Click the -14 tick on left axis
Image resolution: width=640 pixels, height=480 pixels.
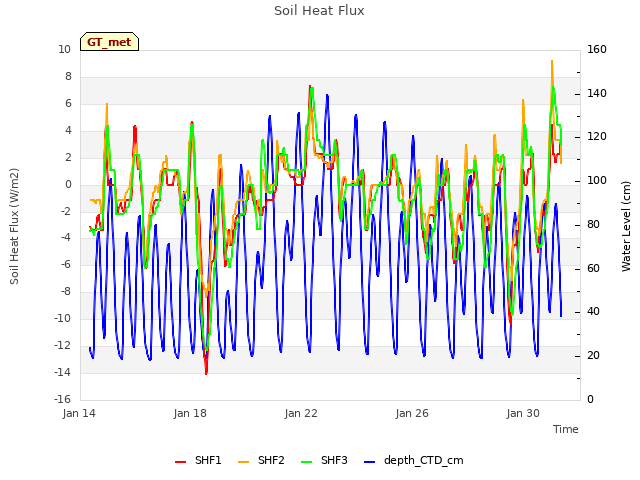(62, 372)
